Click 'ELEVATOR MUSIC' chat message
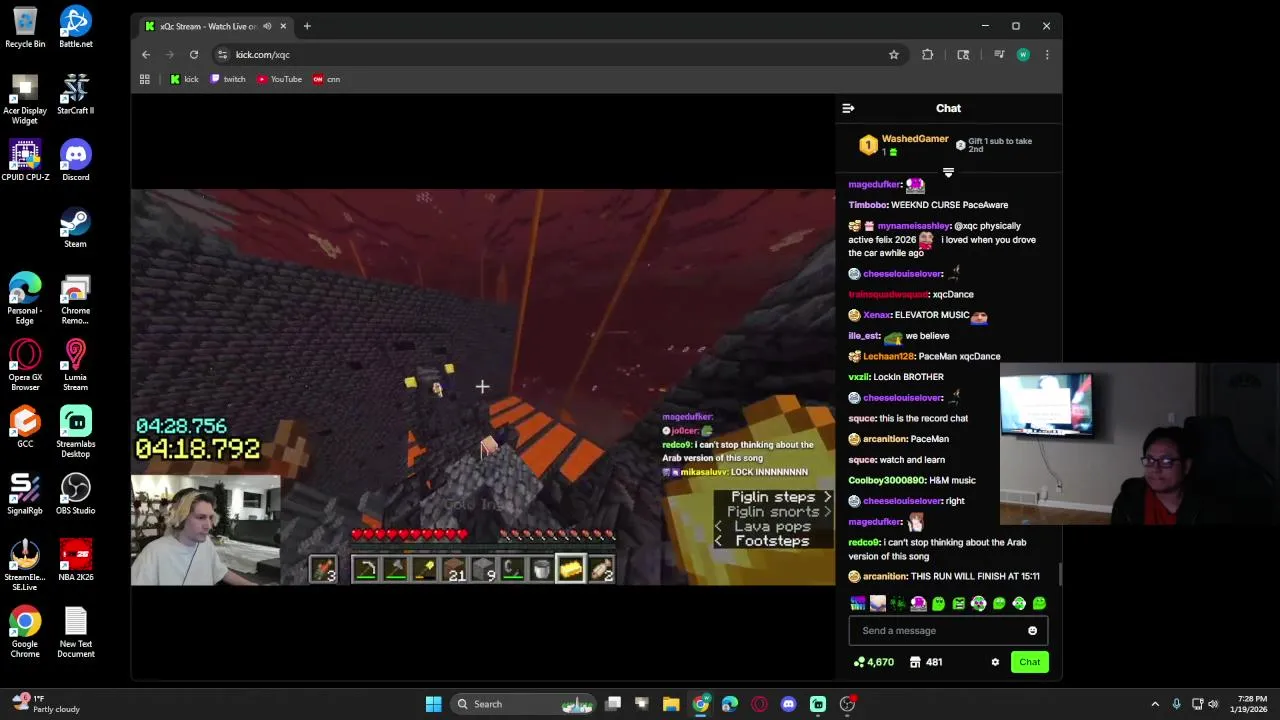 932,315
